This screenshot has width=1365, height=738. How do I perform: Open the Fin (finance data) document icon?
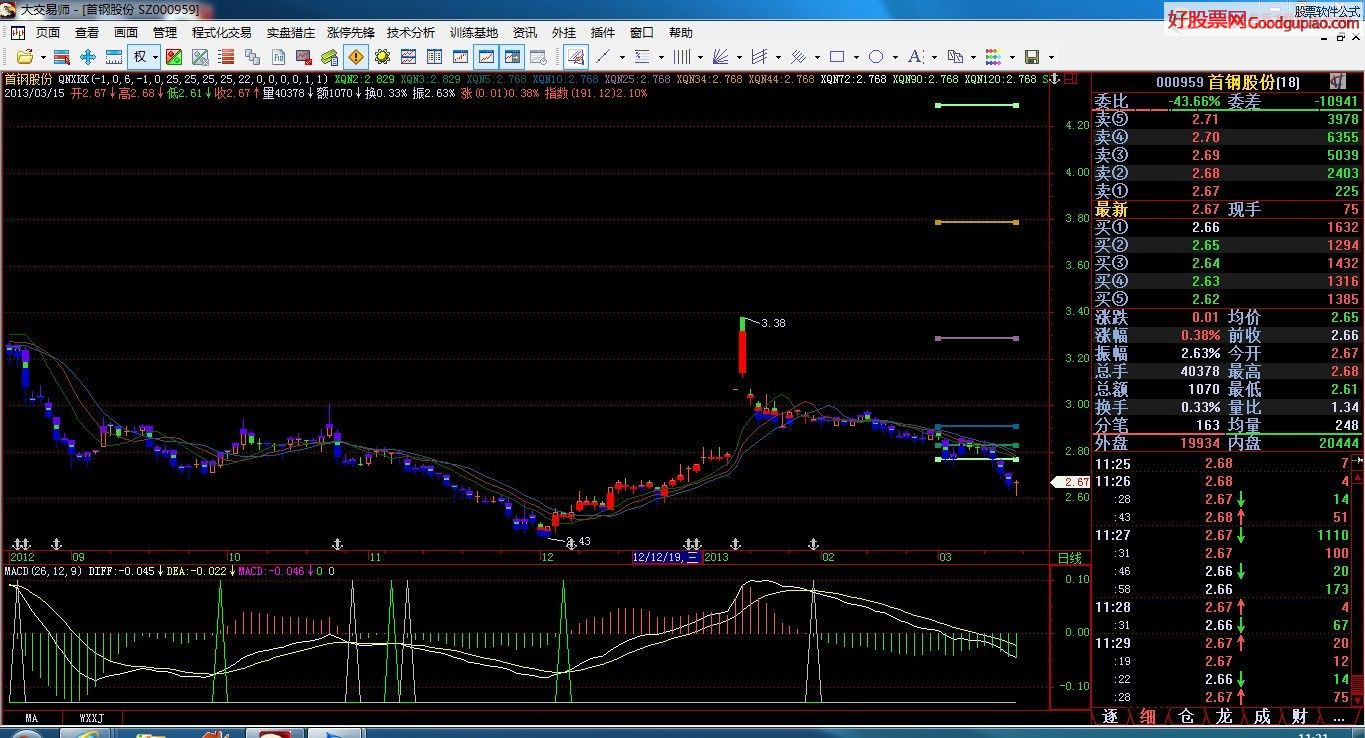click(279, 57)
